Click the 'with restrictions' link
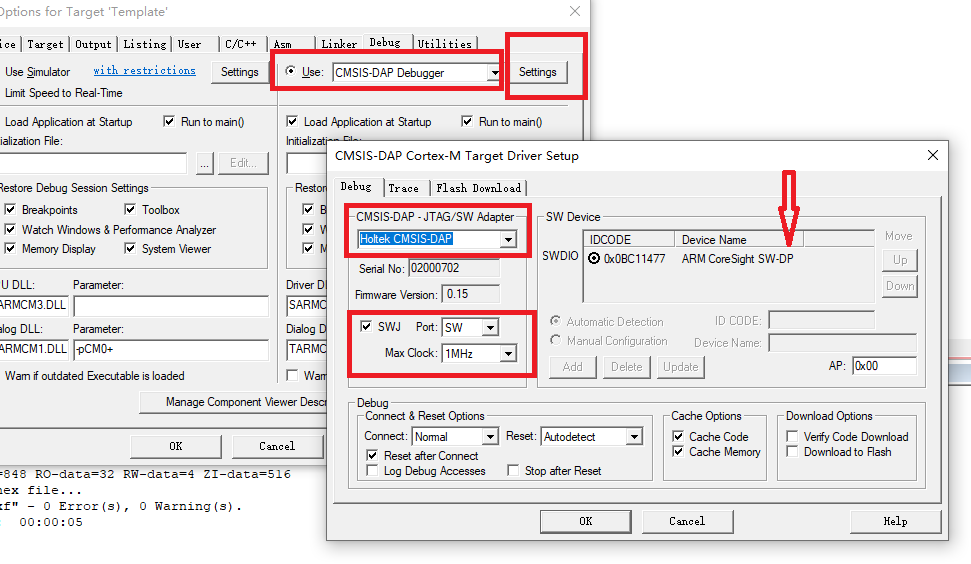Image resolution: width=971 pixels, height=564 pixels. pyautogui.click(x=144, y=71)
